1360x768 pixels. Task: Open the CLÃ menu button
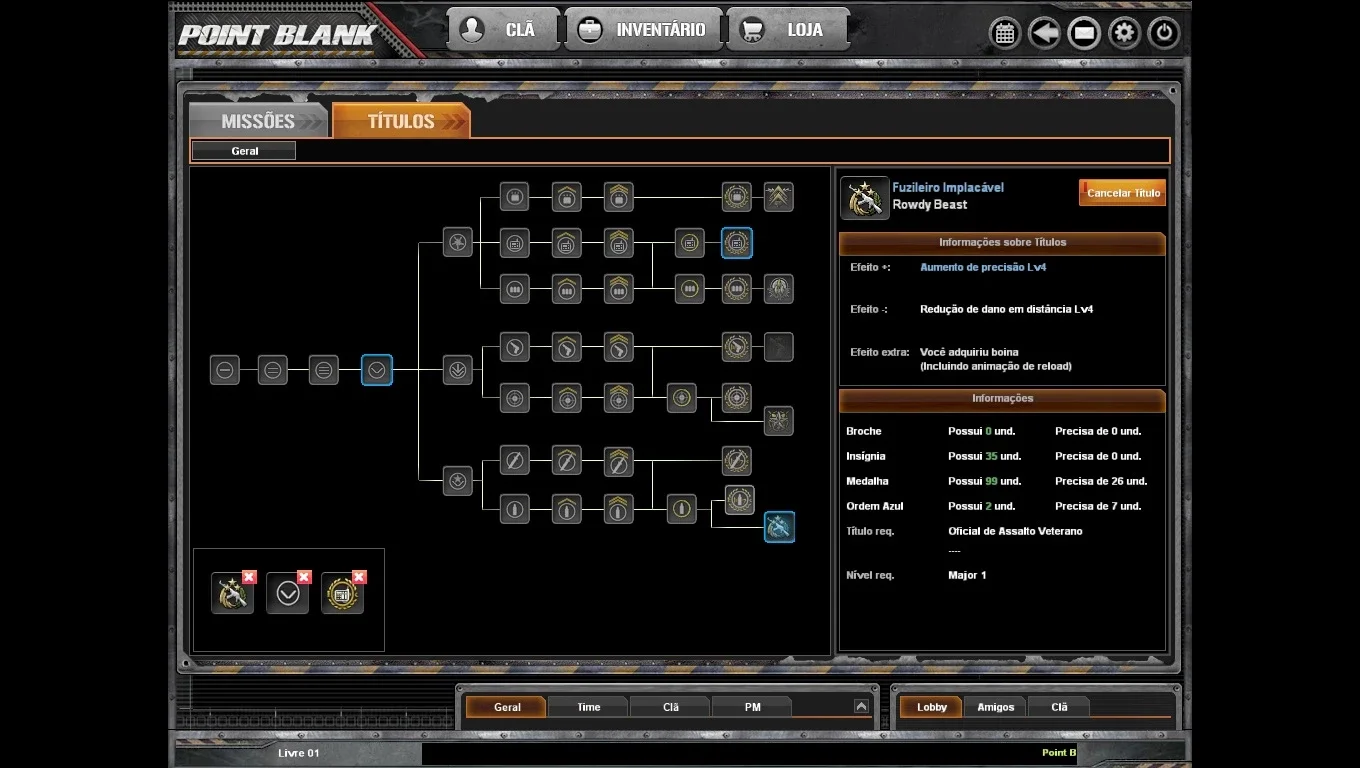503,30
